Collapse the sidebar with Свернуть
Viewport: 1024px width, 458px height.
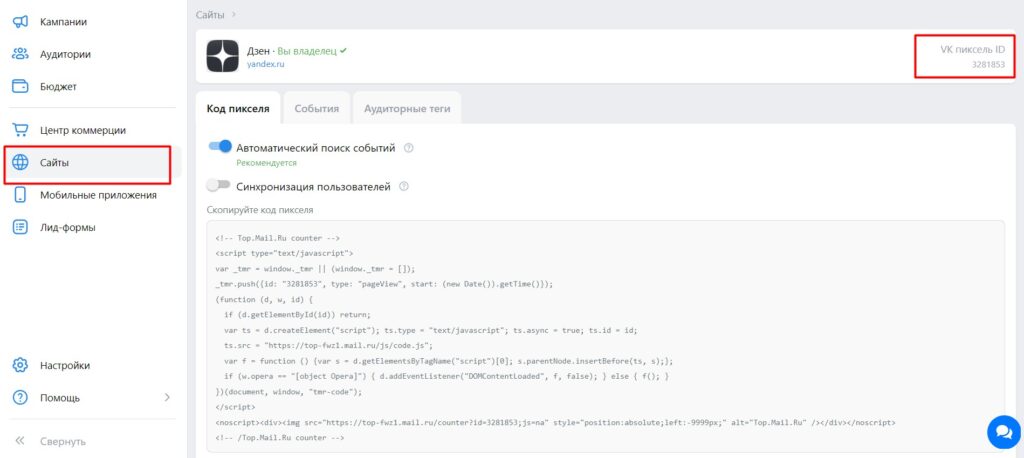62,441
